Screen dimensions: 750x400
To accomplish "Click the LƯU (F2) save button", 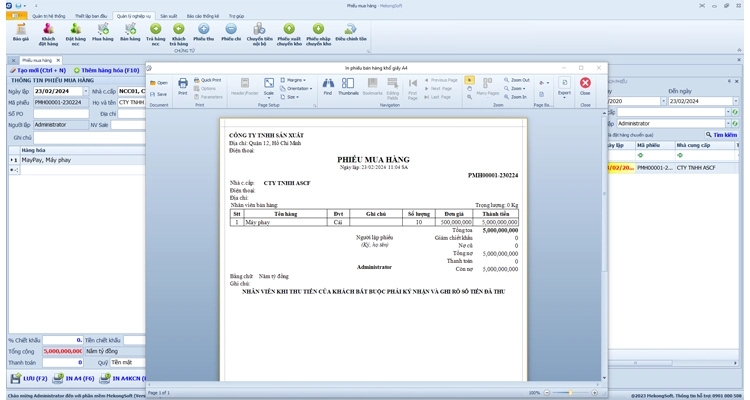I will (28, 379).
